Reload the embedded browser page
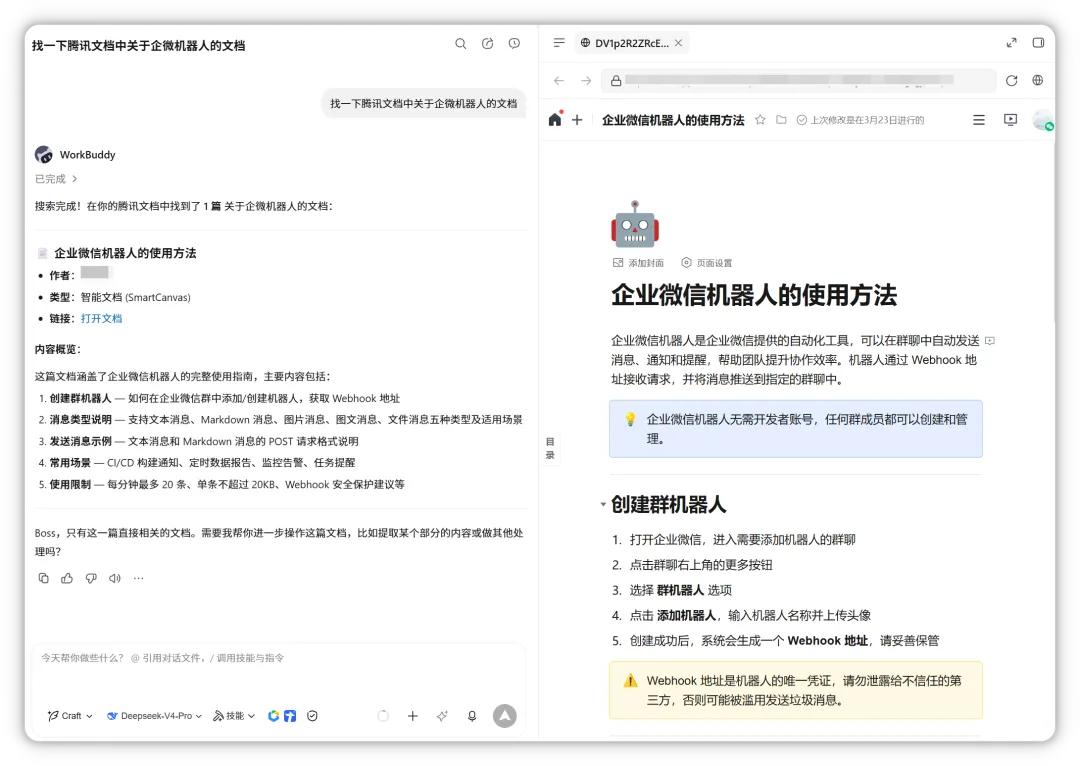This screenshot has height=766, width=1080. (1011, 81)
